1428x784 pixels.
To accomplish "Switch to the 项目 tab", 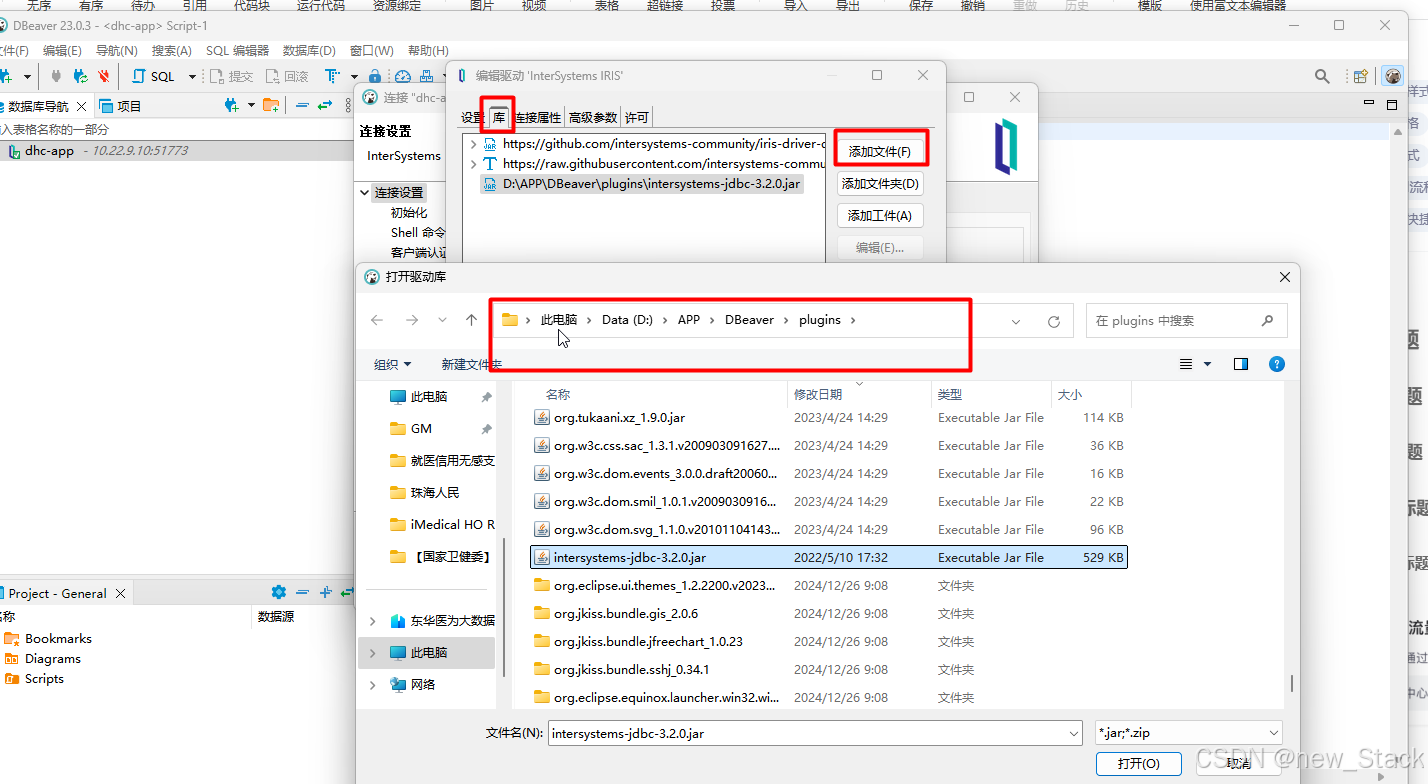I will (122, 106).
